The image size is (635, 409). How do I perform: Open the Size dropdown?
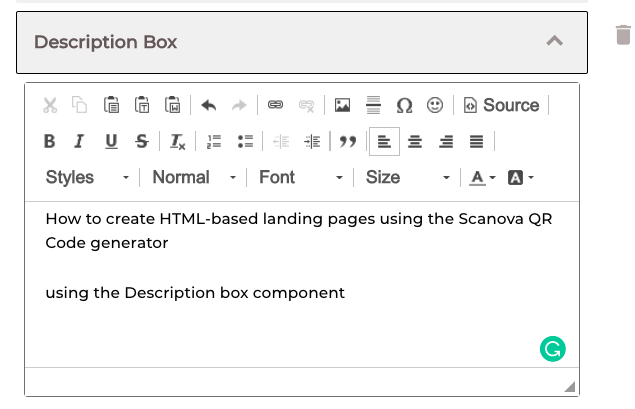tap(408, 177)
